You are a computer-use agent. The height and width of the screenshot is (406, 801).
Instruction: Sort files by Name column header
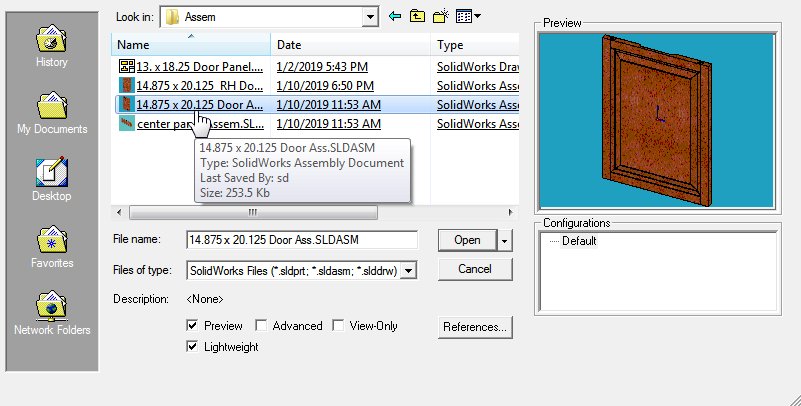190,45
